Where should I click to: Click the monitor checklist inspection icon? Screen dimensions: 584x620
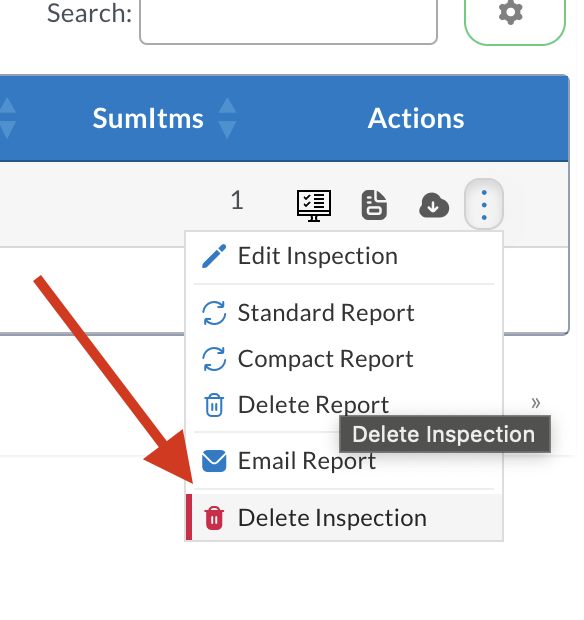pyautogui.click(x=314, y=205)
